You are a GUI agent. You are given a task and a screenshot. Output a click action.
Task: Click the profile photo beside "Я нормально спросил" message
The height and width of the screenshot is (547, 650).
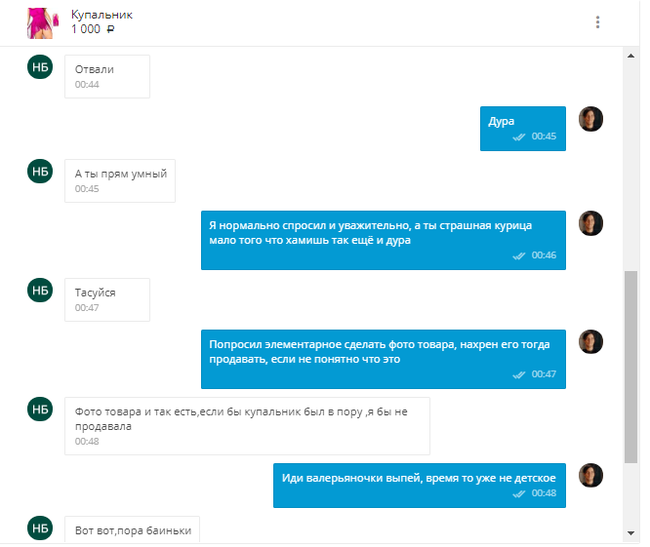pyautogui.click(x=591, y=223)
